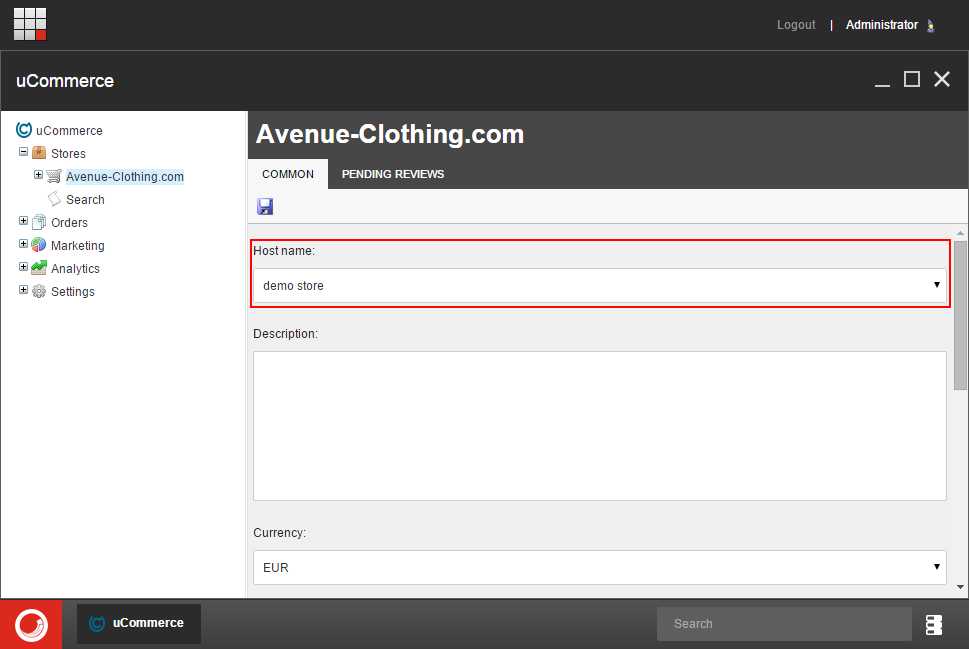
Task: Click the Search tag icon in tree
Action: pos(54,199)
